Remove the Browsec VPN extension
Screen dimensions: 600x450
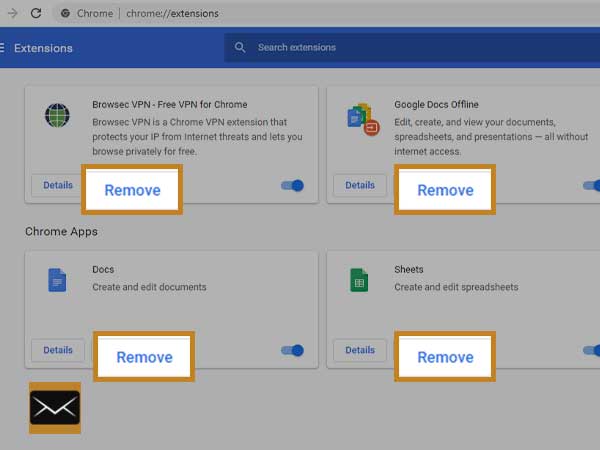coord(132,190)
